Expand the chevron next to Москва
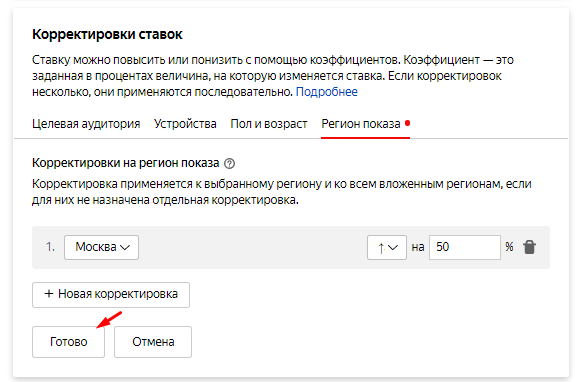The image size is (579, 382). pos(125,247)
